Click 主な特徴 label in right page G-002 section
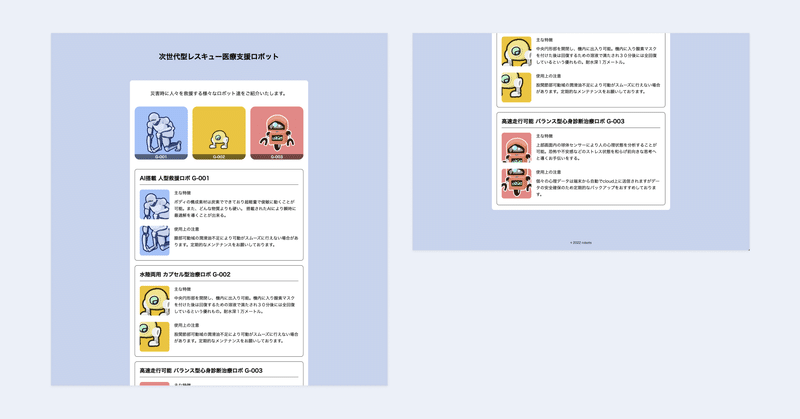800x419 pixels. [x=544, y=40]
